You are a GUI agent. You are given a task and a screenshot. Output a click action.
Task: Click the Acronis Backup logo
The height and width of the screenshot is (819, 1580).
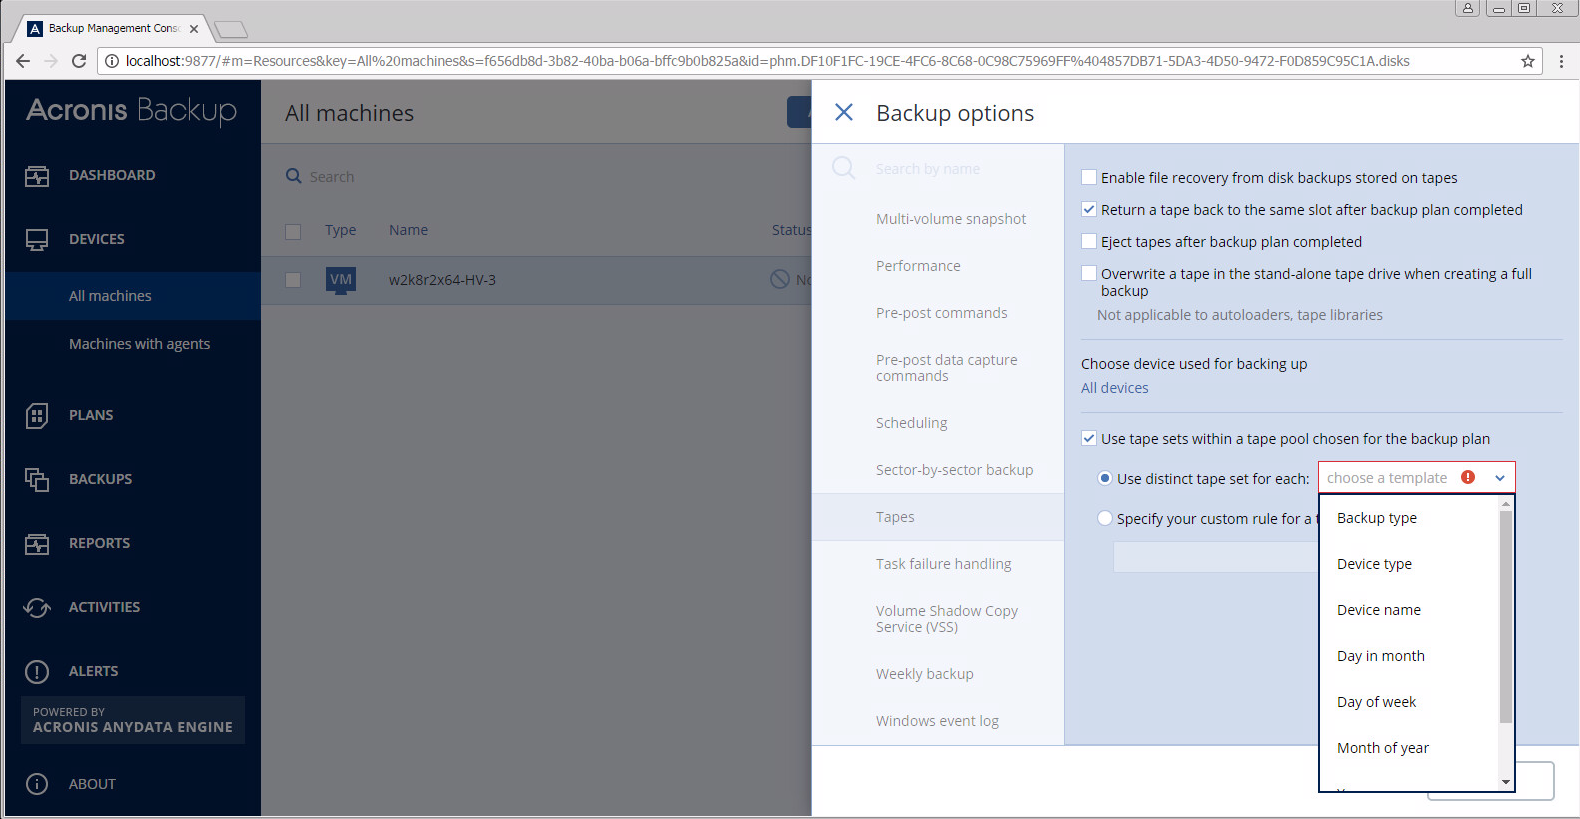[132, 110]
